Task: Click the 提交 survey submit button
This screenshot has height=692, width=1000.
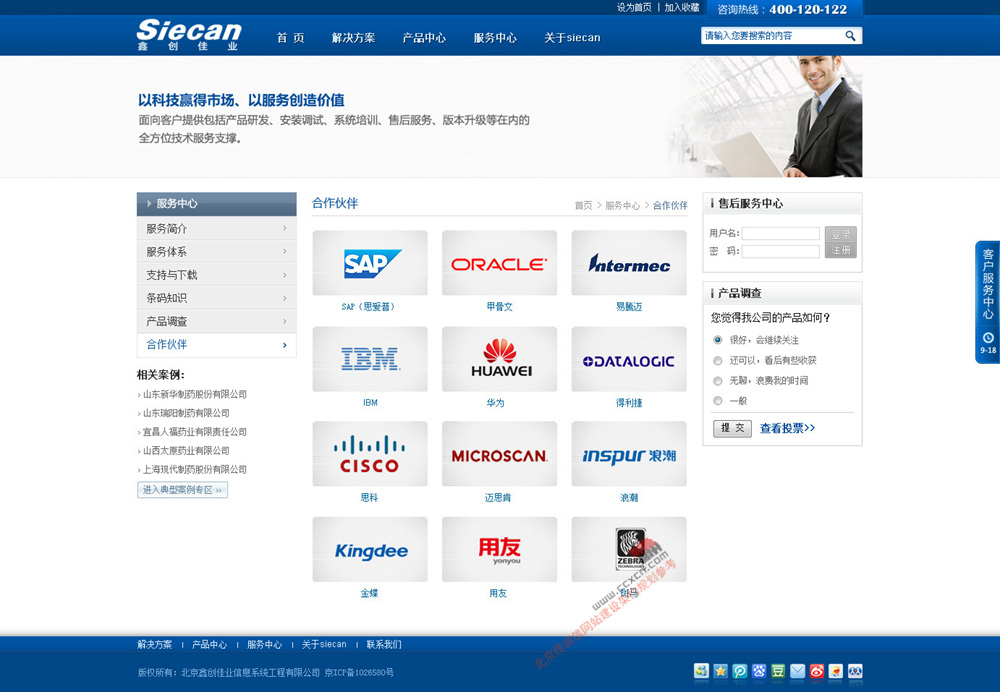Action: pos(732,428)
